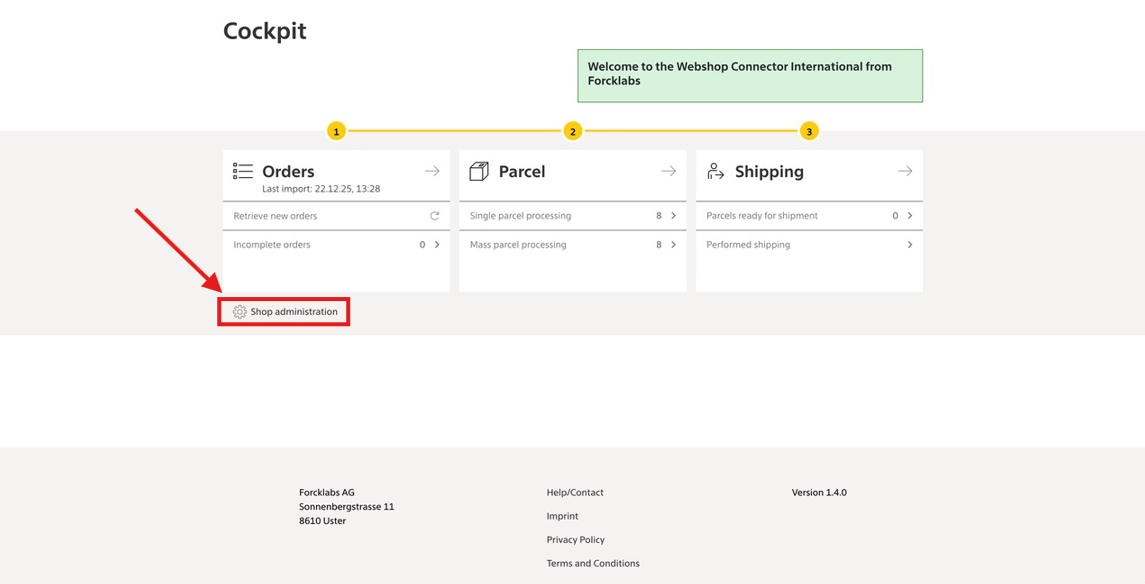1145x584 pixels.
Task: Expand Single parcel processing chevron
Action: [673, 216]
